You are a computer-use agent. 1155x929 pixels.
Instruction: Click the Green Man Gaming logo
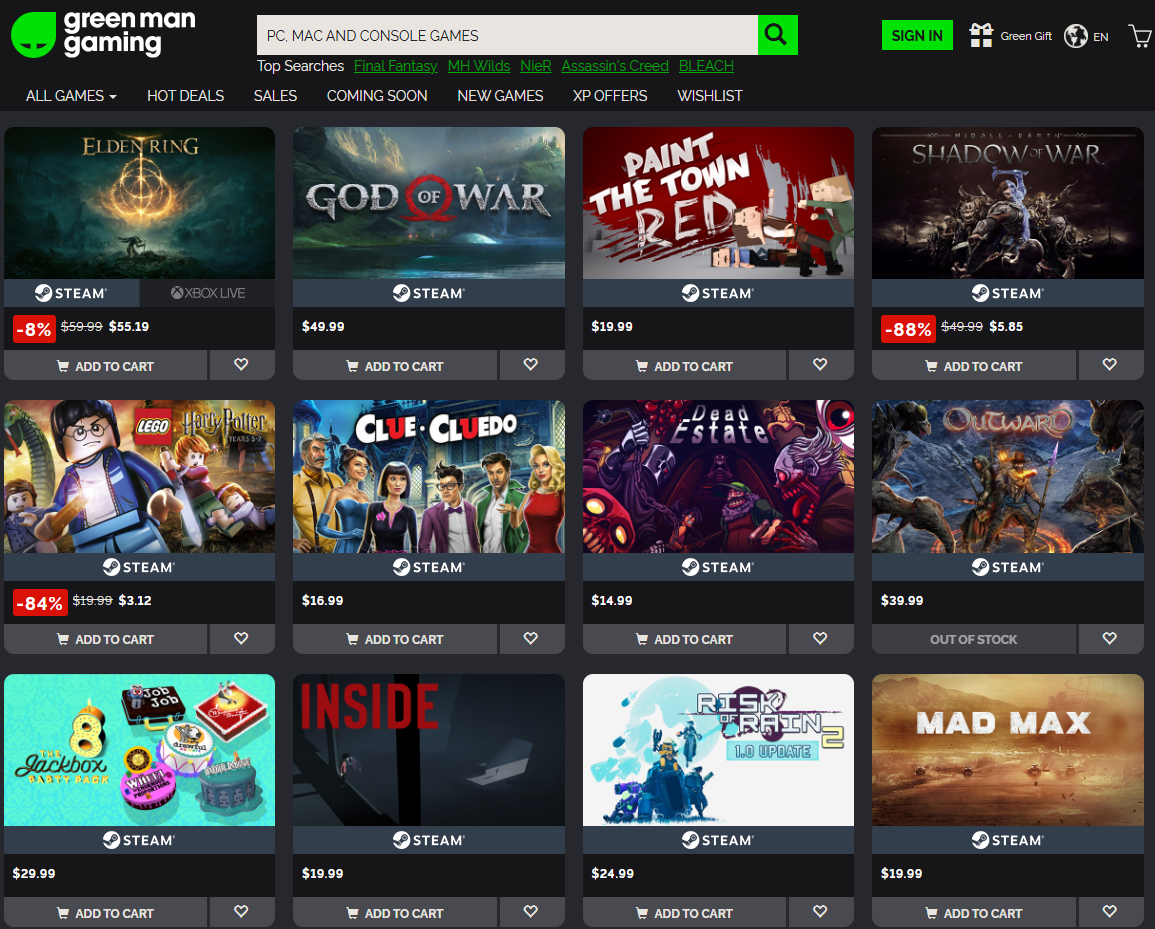click(x=104, y=34)
